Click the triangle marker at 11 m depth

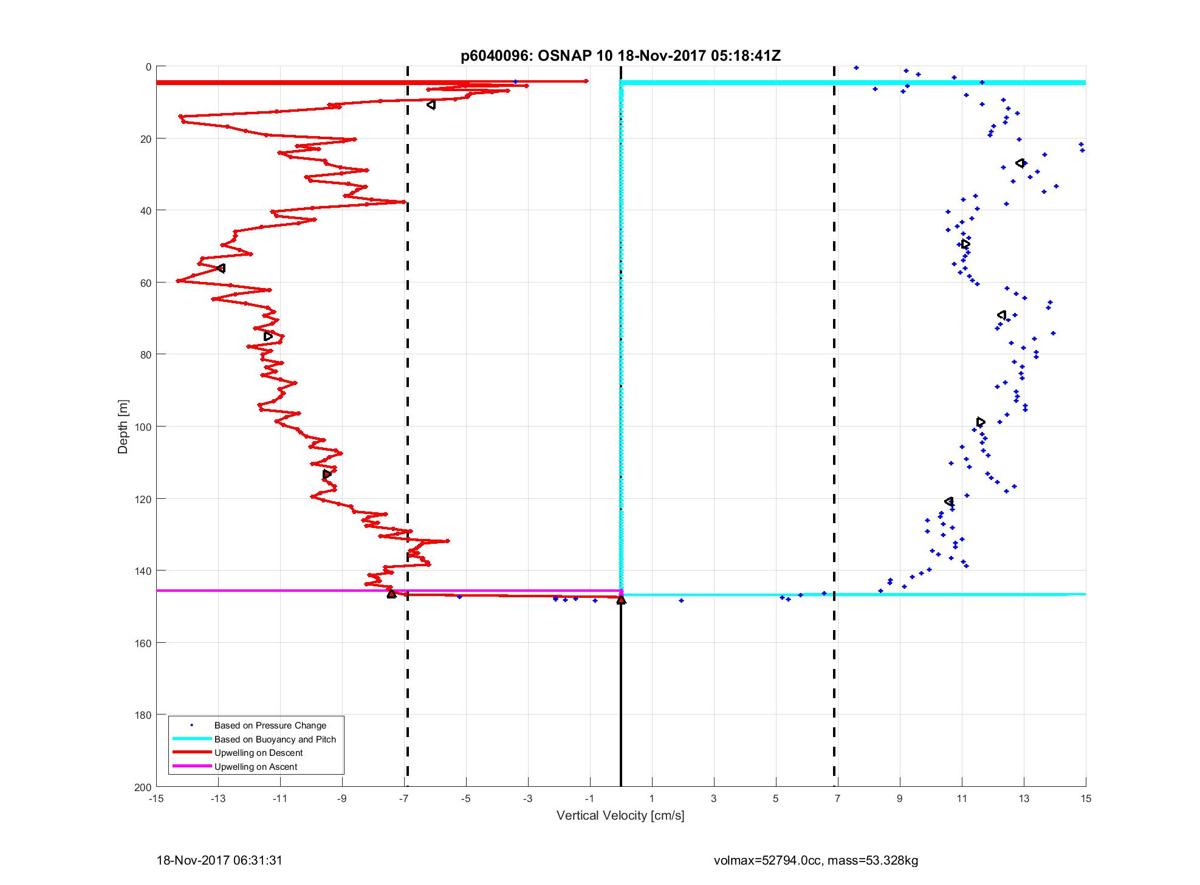coord(431,105)
